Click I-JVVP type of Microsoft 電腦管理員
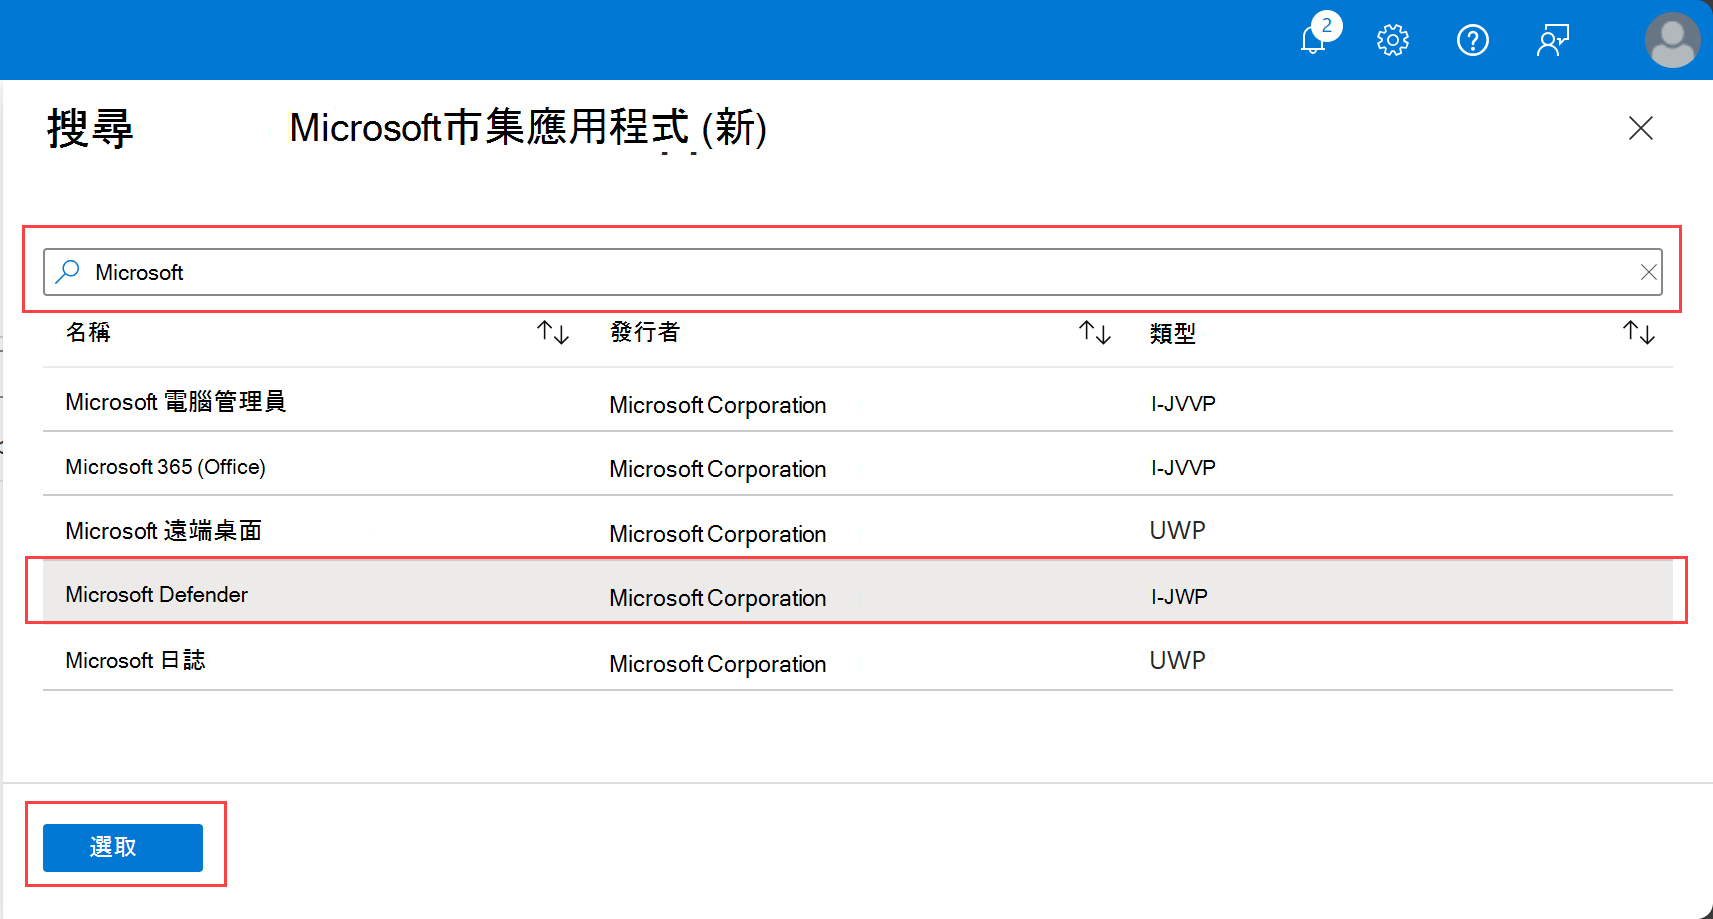Screen dimensions: 1713x919 click(x=1183, y=404)
